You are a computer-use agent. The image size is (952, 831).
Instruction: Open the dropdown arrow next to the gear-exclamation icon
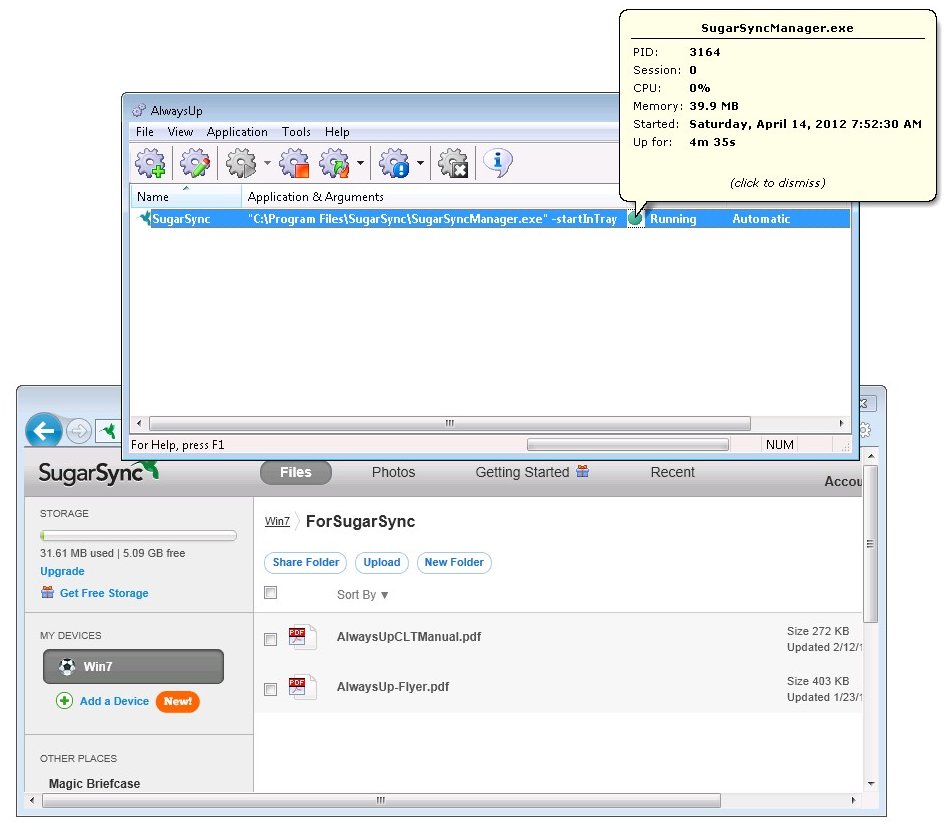pyautogui.click(x=420, y=163)
